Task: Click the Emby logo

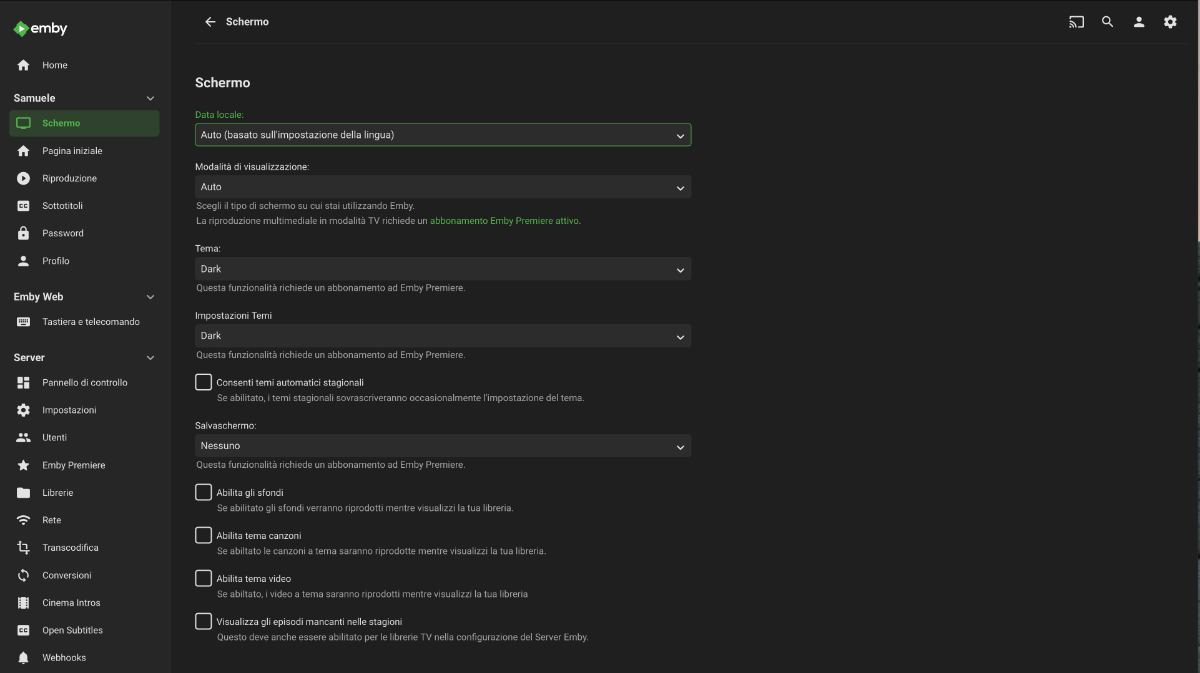Action: point(40,29)
